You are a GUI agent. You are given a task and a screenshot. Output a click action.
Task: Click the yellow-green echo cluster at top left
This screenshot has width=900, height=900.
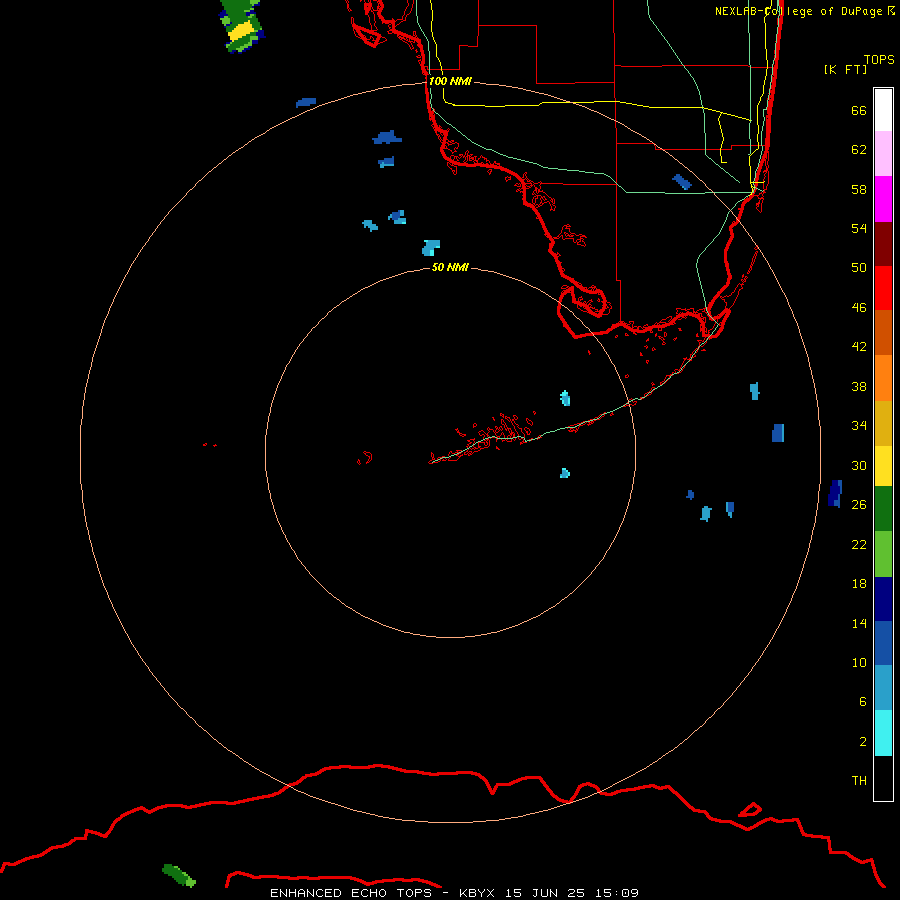point(243,26)
